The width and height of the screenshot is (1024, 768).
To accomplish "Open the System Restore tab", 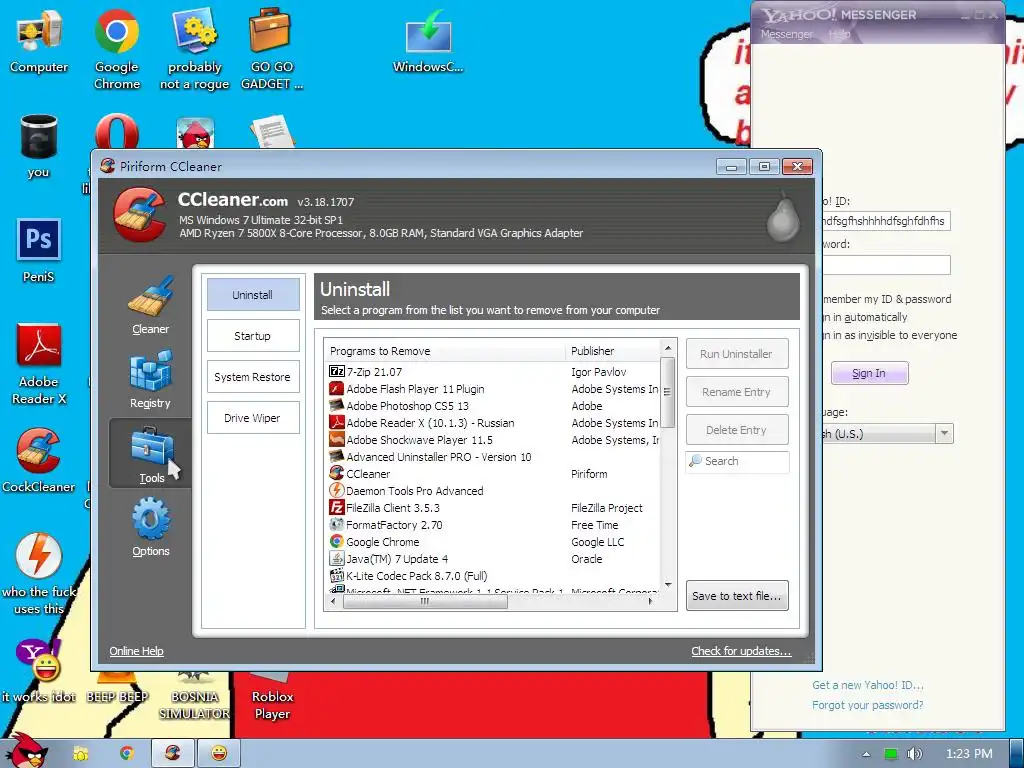I will coord(253,377).
